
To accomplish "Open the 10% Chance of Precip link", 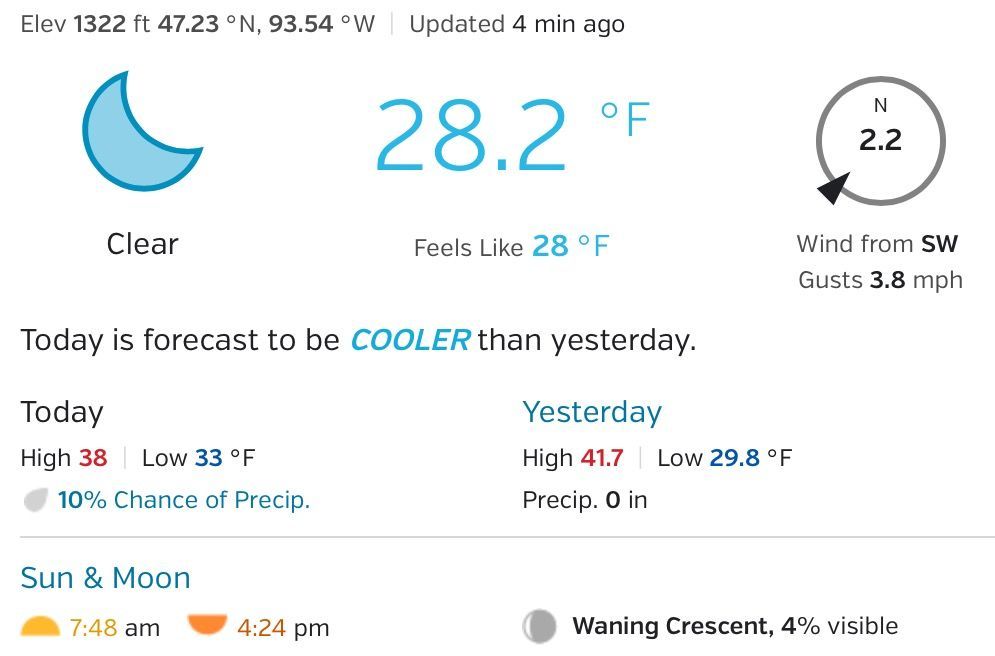I will [x=184, y=500].
